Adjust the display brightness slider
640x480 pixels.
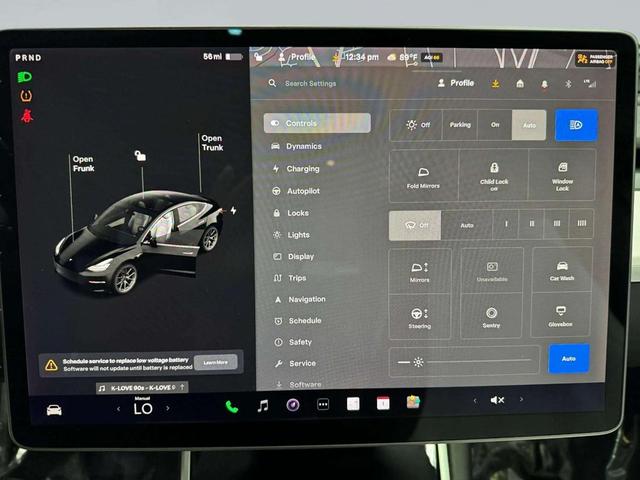464,361
